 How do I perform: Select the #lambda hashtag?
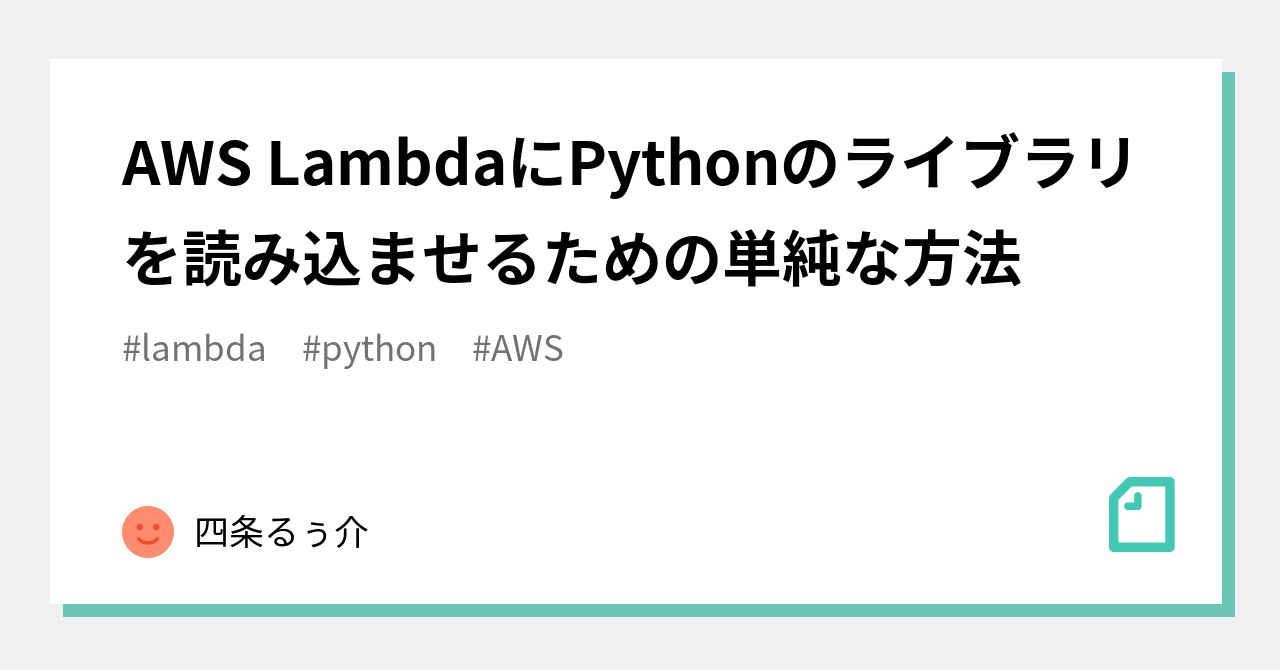click(194, 349)
